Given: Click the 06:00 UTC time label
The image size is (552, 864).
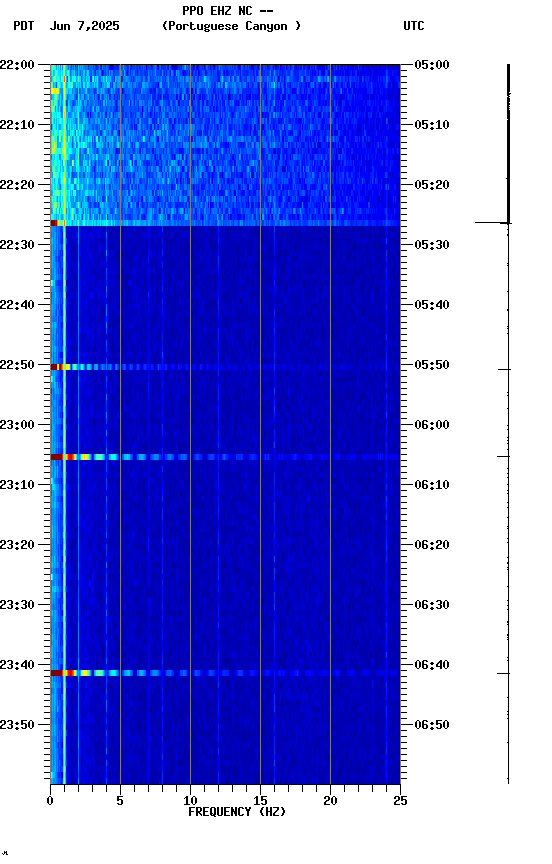Looking at the screenshot, I should [432, 425].
